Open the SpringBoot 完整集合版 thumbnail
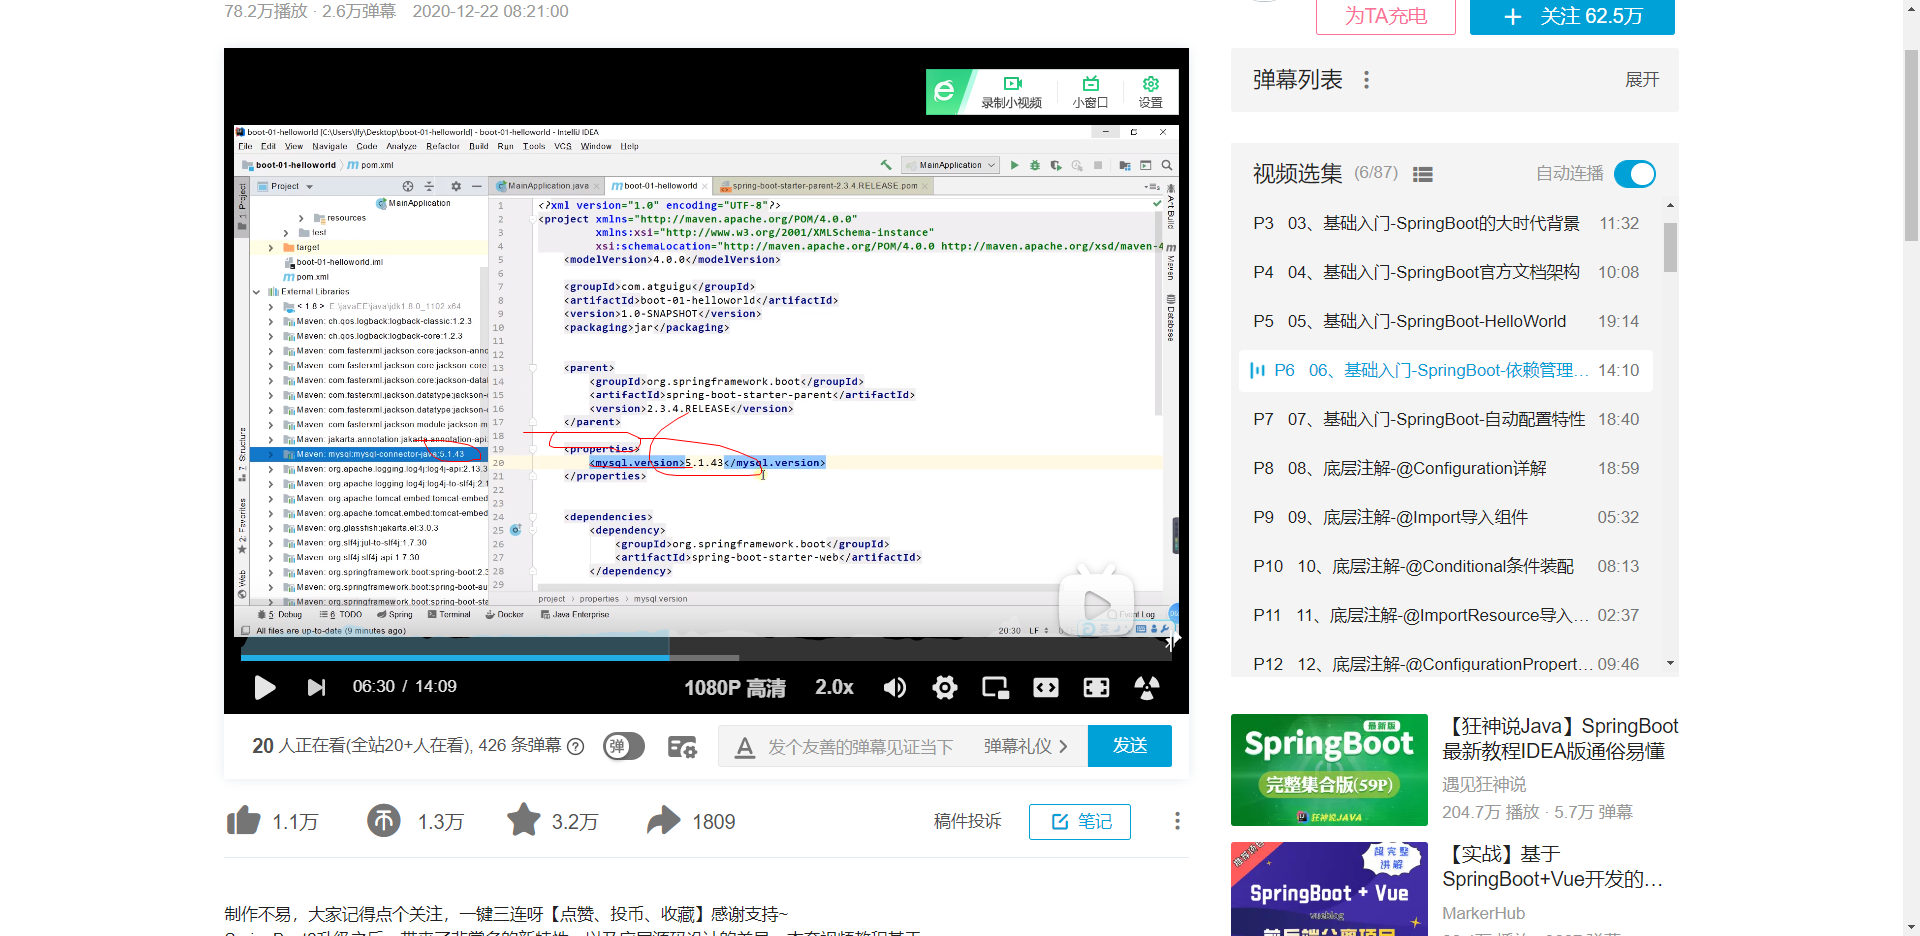 [x=1329, y=769]
